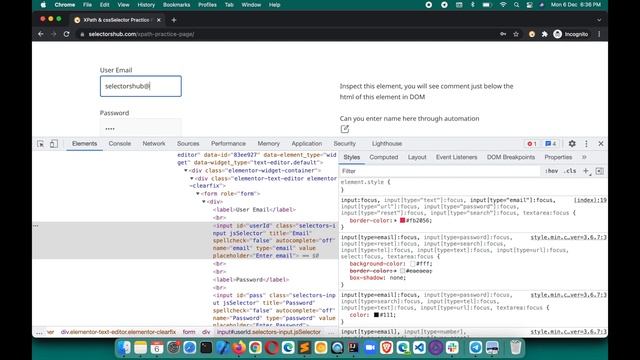Image resolution: width=640 pixels, height=360 pixels.
Task: Open the History menu in menu bar
Action: coord(146,5)
